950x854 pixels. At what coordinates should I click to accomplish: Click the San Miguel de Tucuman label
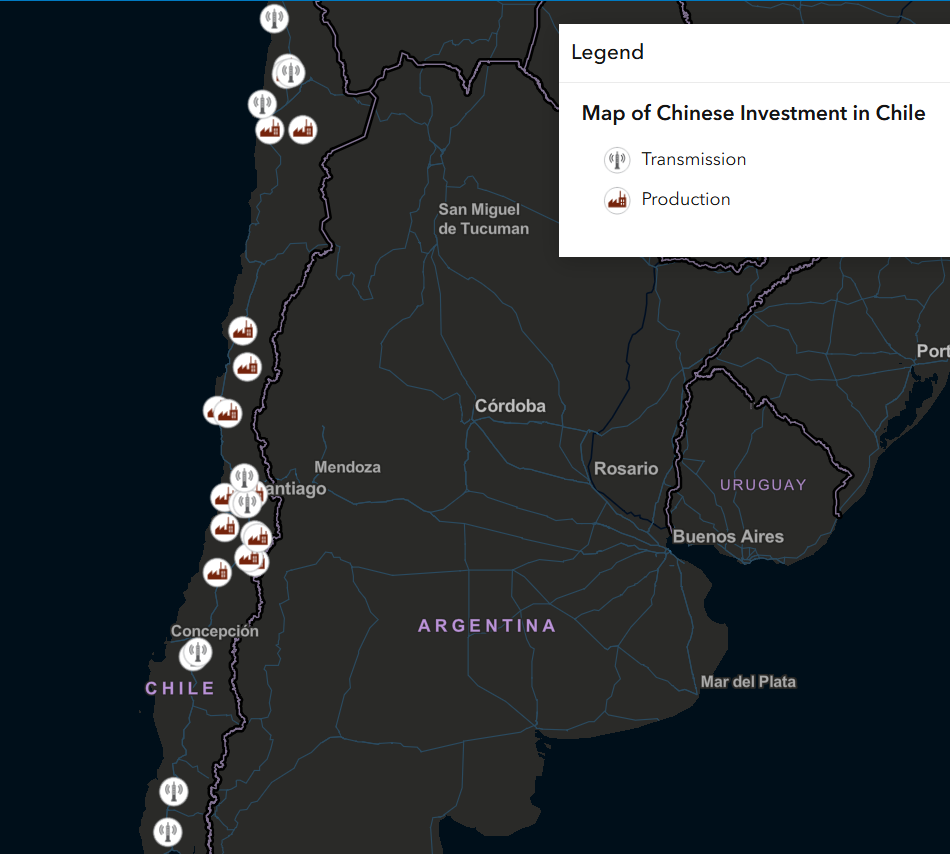tap(483, 219)
